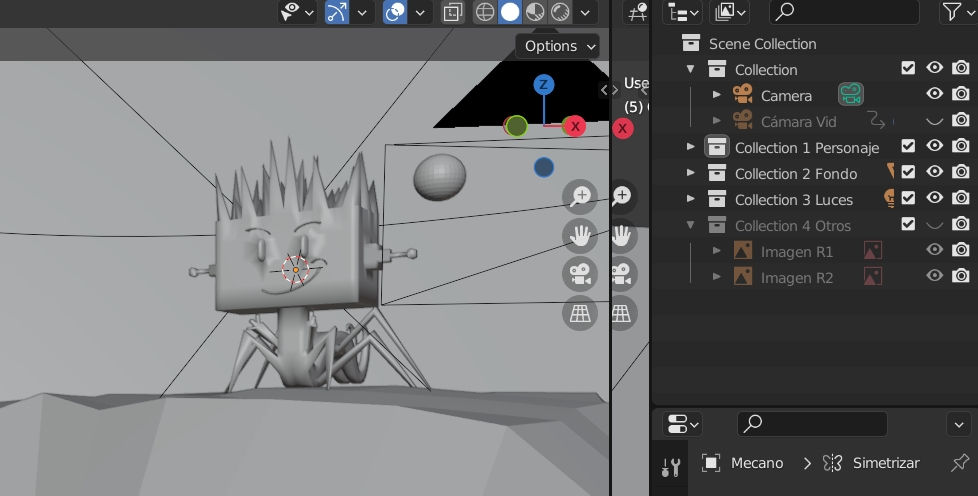Disable render for Imagen R1 camera icon

(x=961, y=250)
